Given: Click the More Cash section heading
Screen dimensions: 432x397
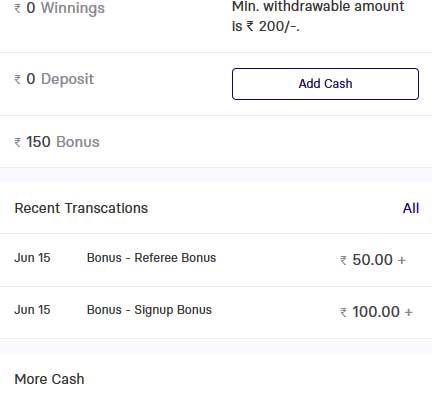Looking at the screenshot, I should tap(49, 379).
